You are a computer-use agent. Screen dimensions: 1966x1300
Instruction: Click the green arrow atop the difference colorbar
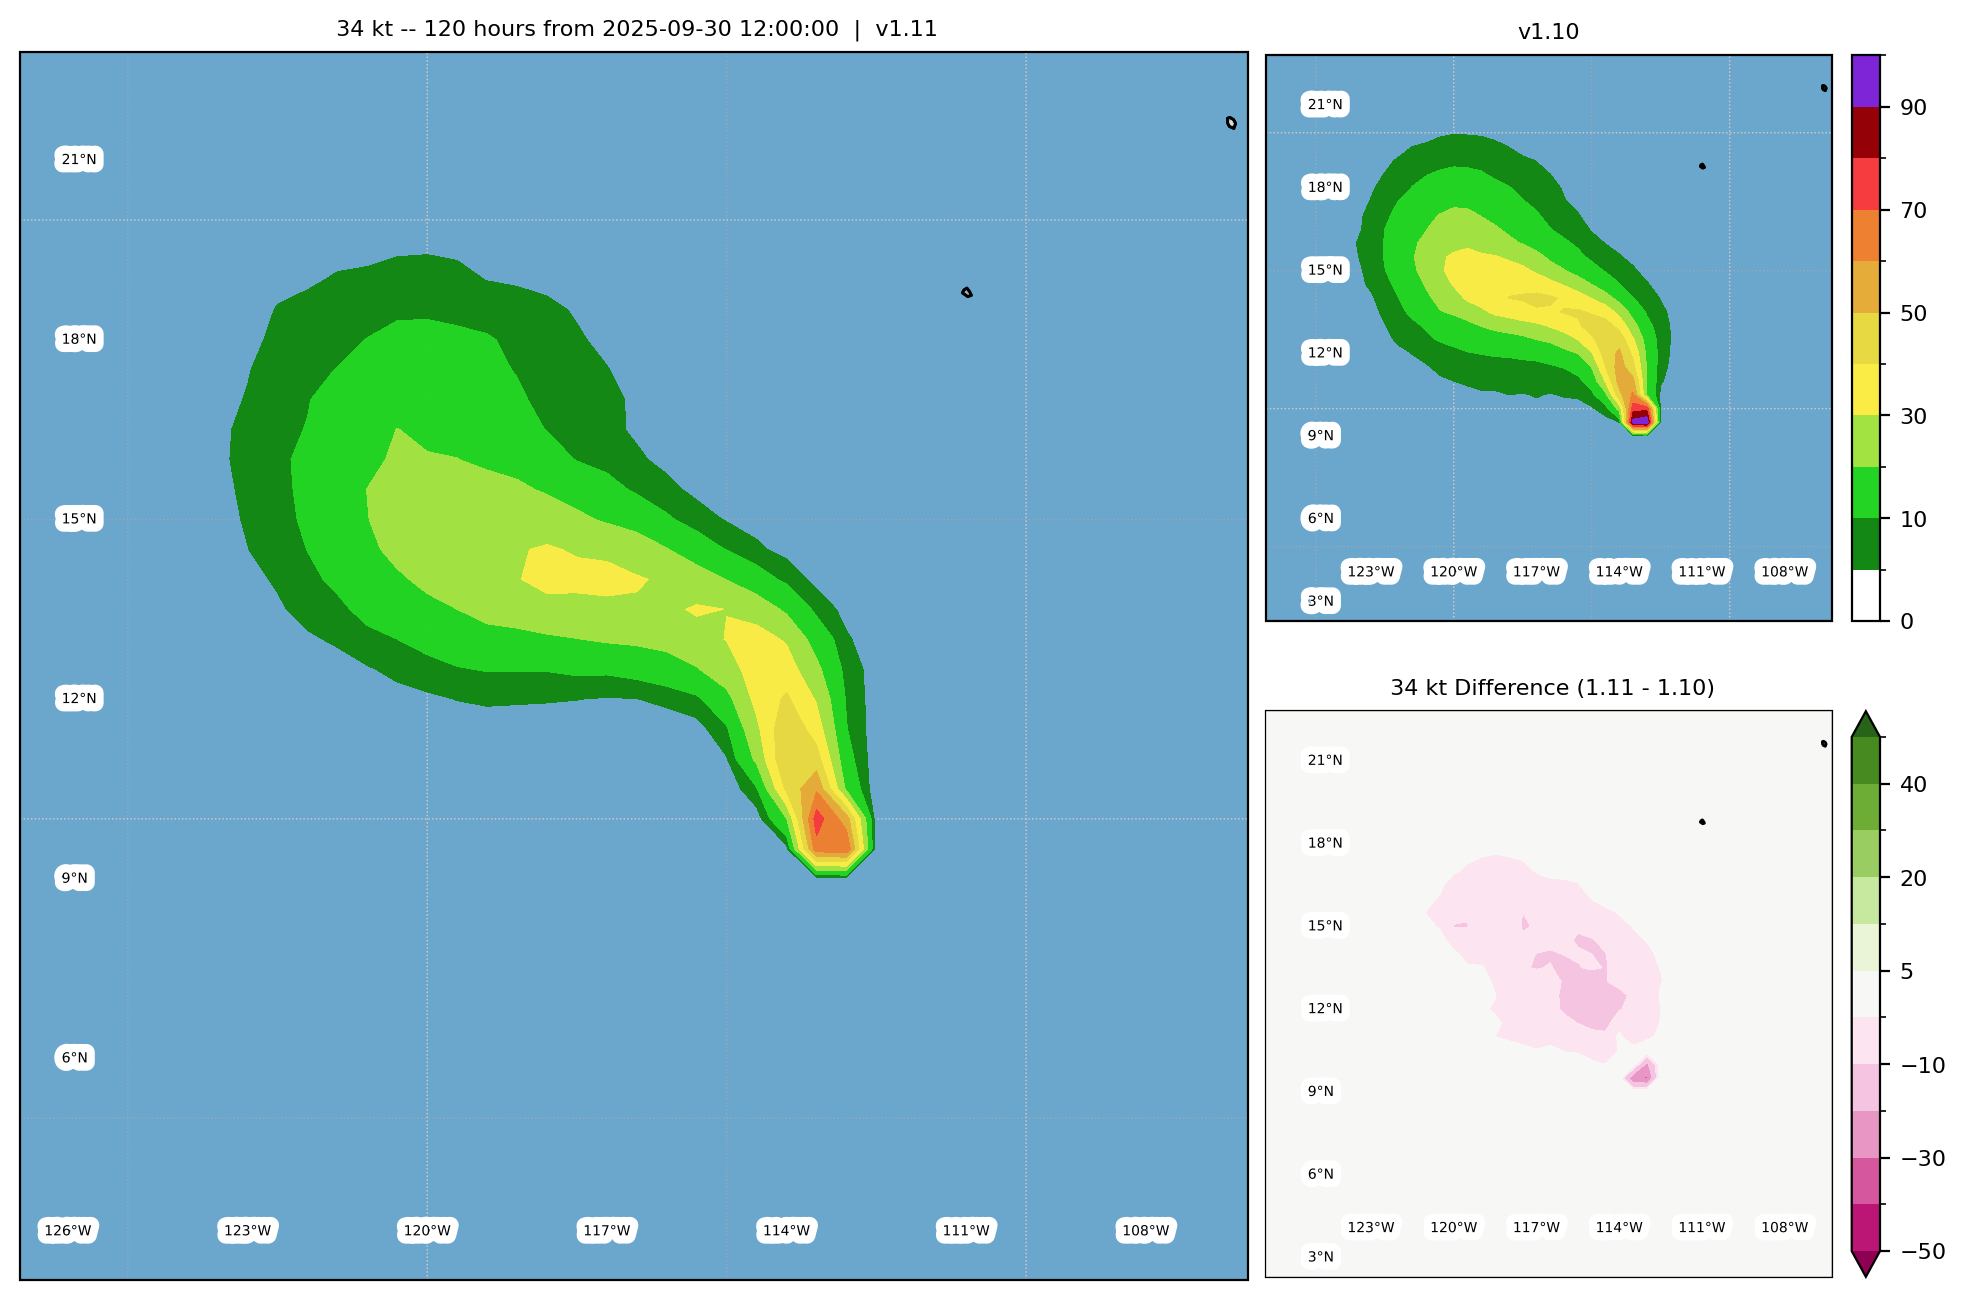coord(1866,724)
